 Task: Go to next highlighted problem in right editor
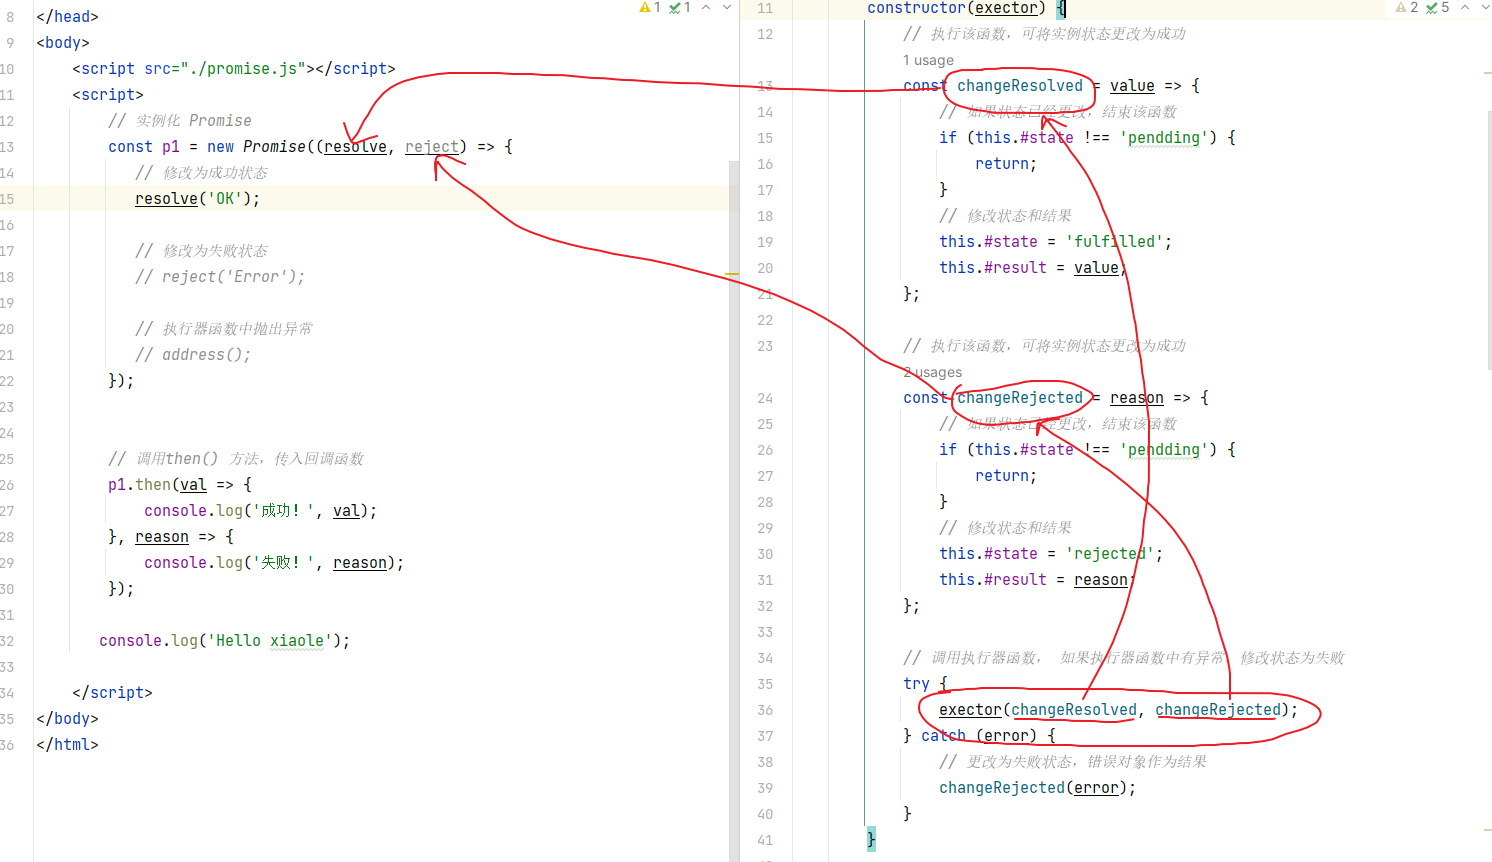(x=1485, y=7)
